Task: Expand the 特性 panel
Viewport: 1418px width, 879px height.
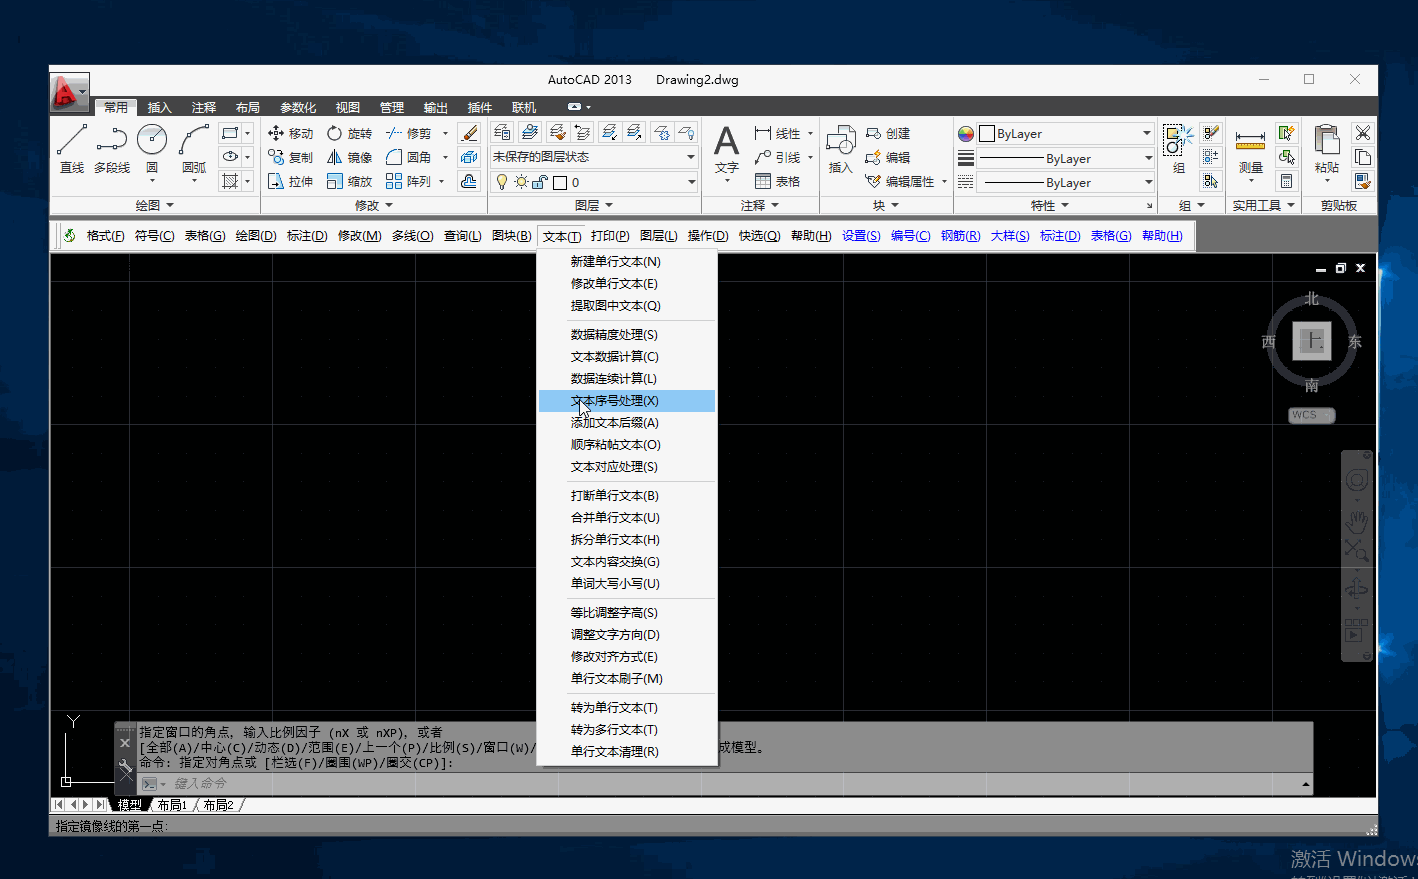Action: tap(1050, 205)
